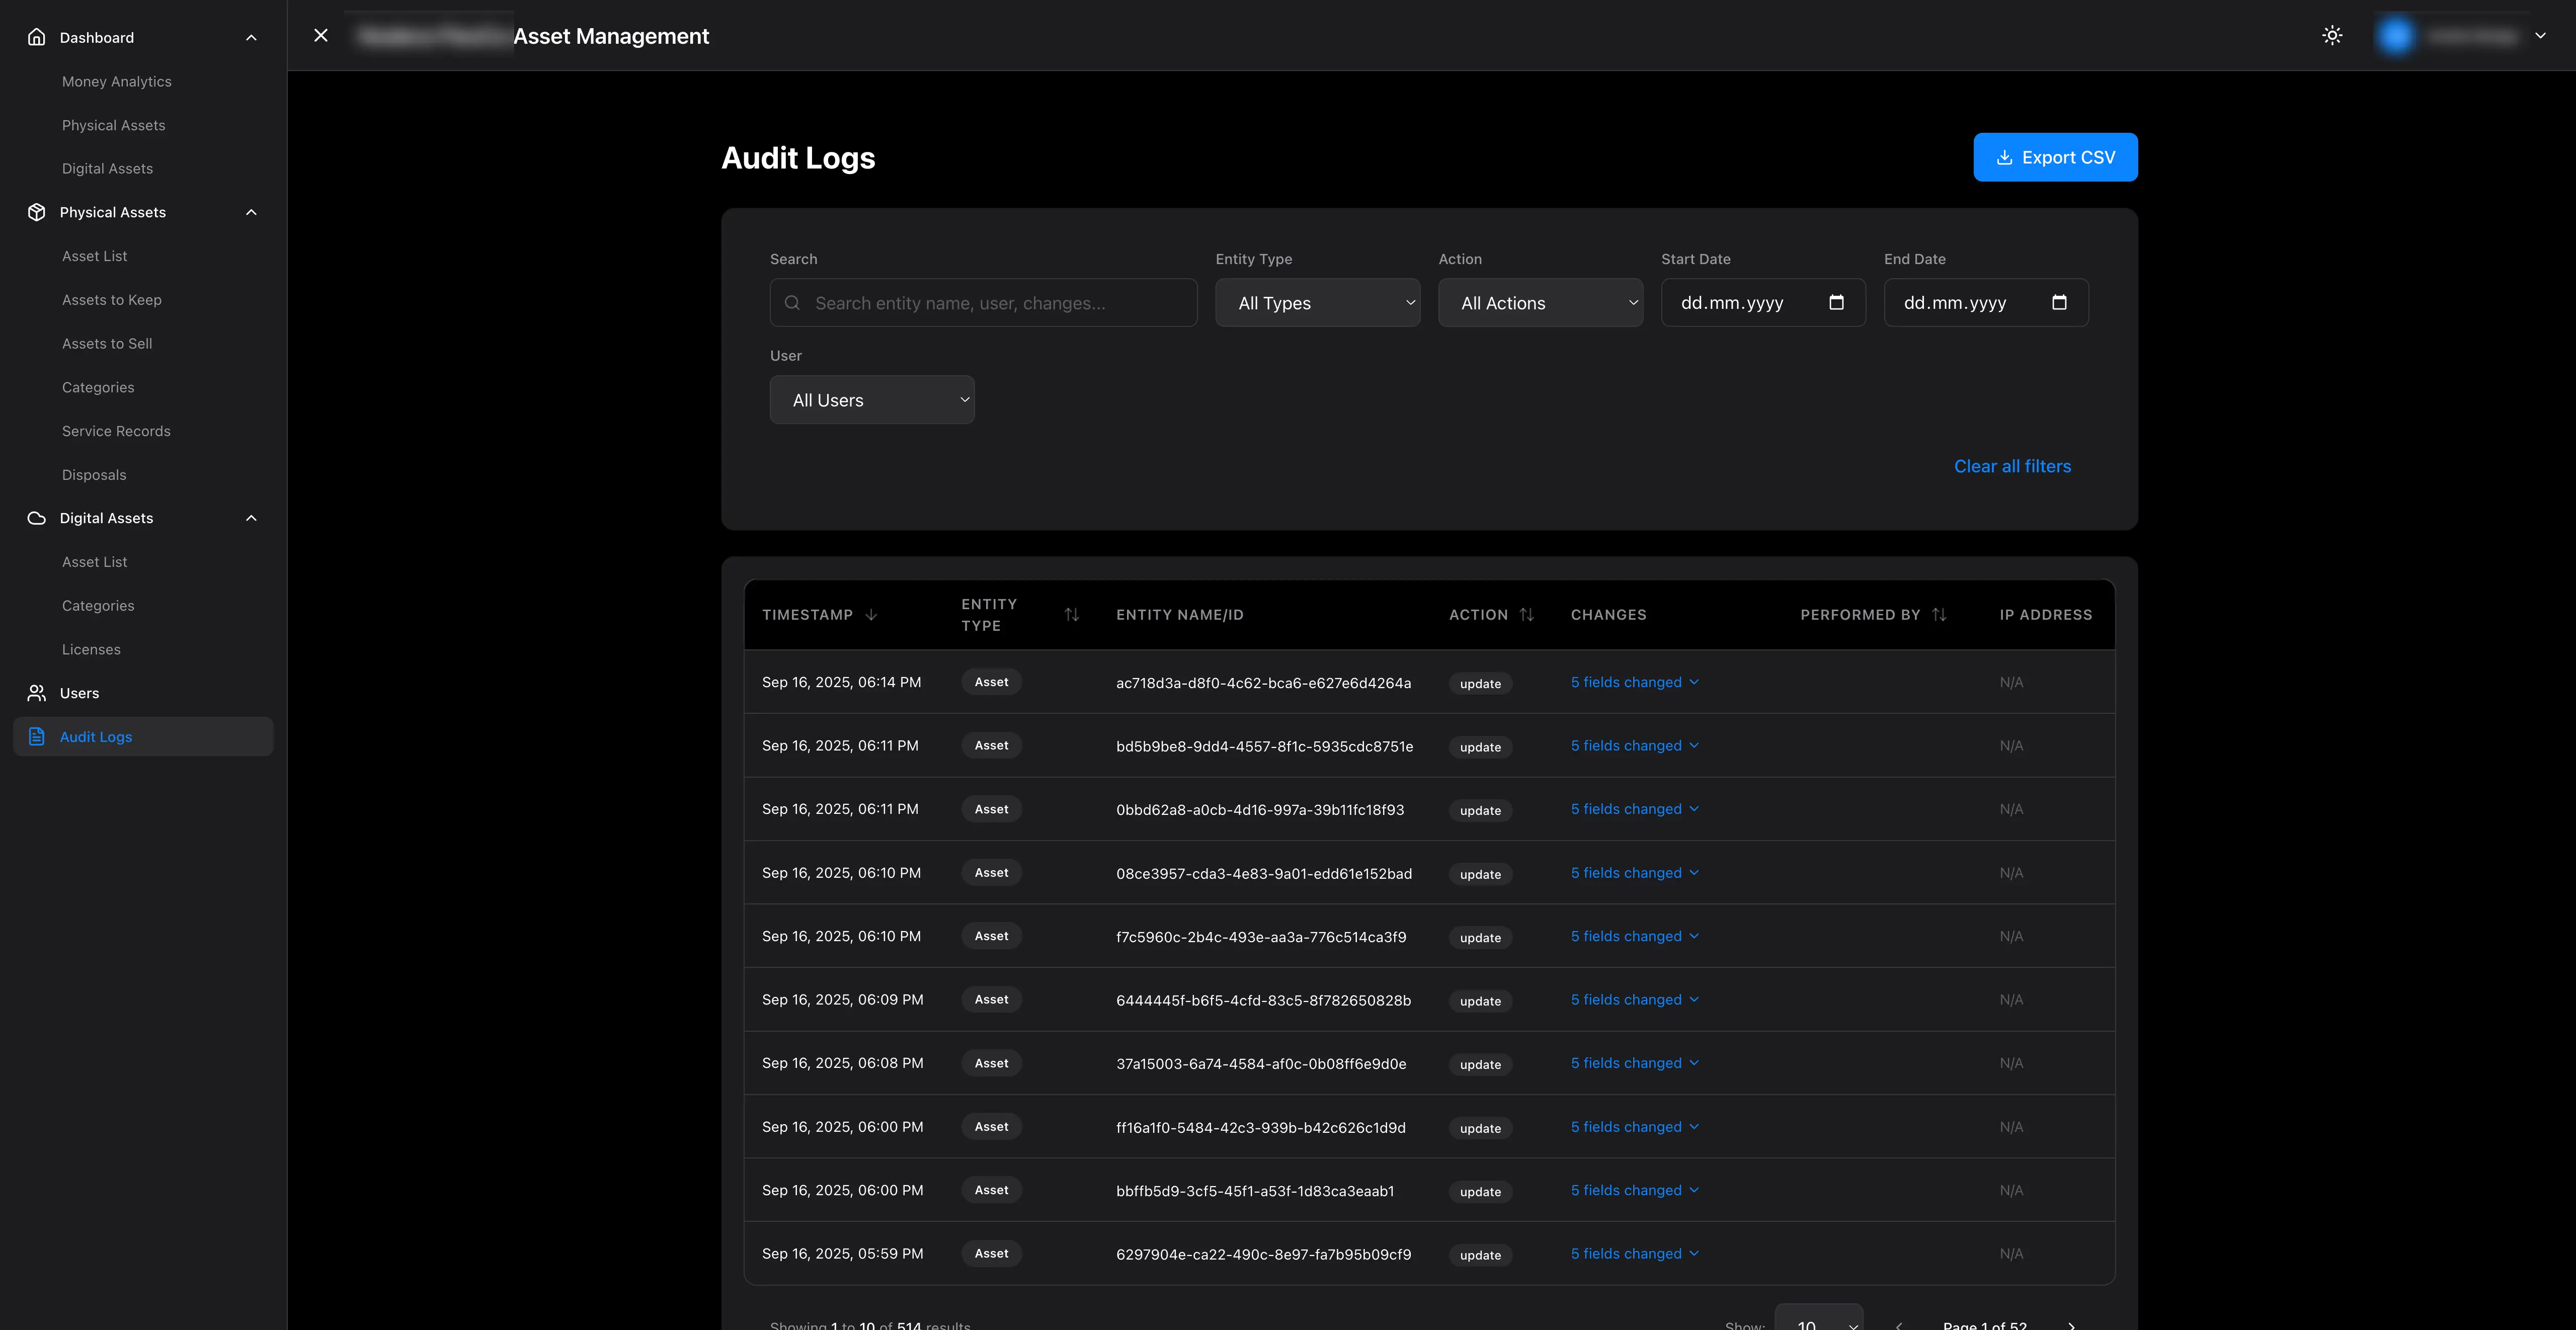The height and width of the screenshot is (1330, 2576).
Task: Sort by Performed By arrows icon
Action: point(1939,615)
